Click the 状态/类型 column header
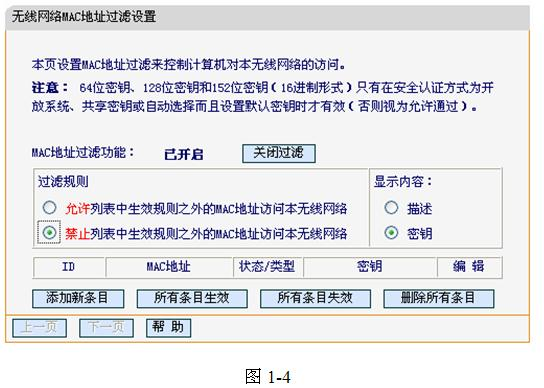 (x=267, y=267)
